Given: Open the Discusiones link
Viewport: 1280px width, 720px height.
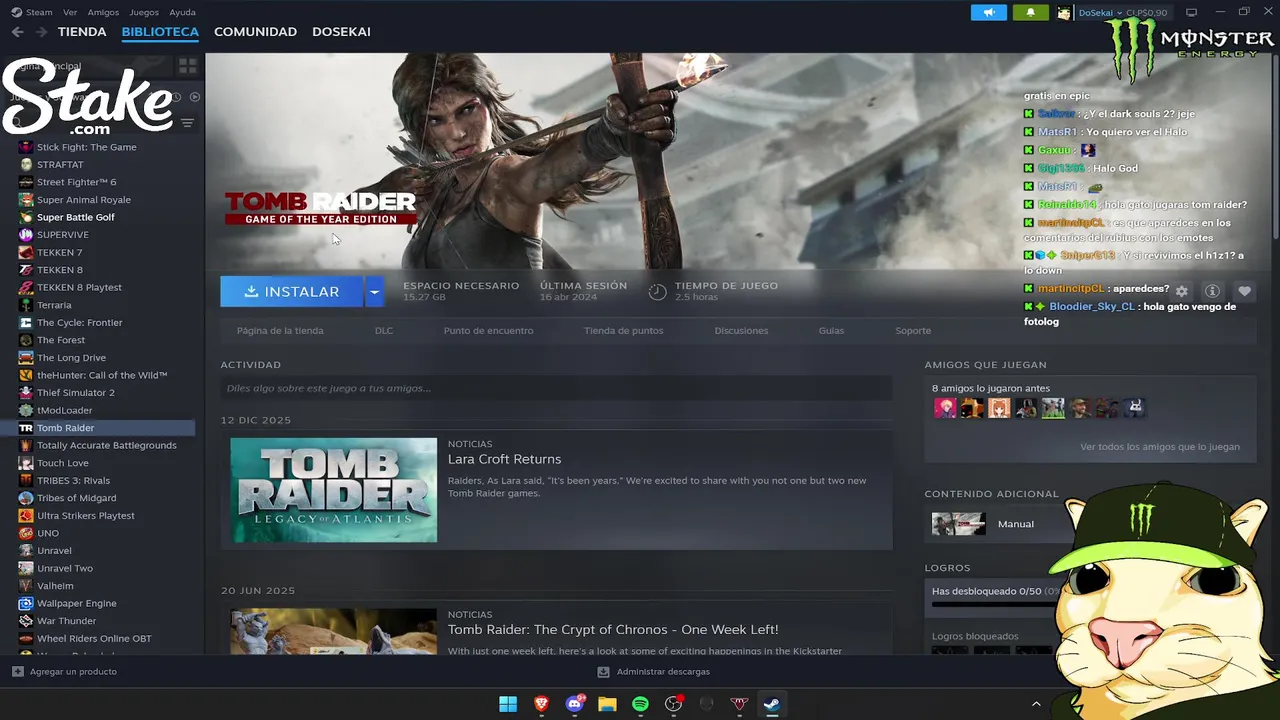Looking at the screenshot, I should click(741, 331).
